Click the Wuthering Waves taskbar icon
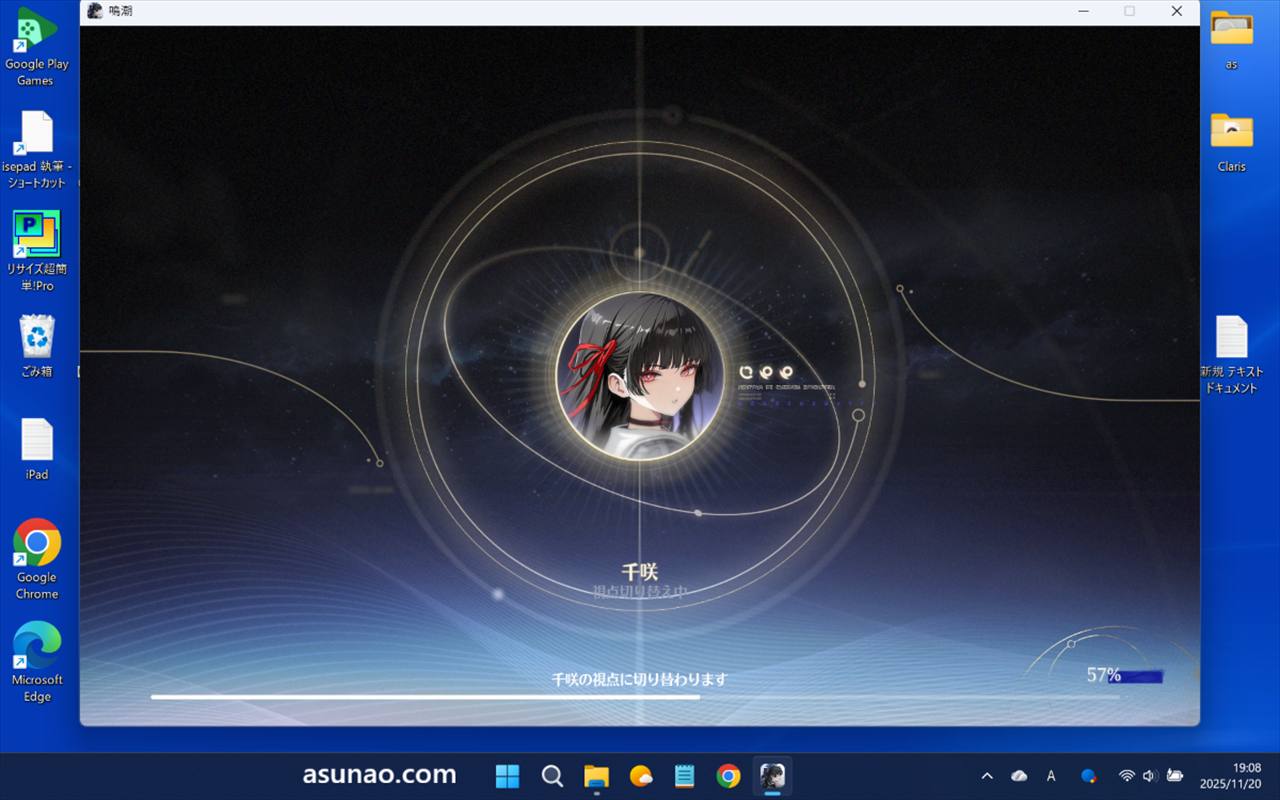 click(771, 776)
